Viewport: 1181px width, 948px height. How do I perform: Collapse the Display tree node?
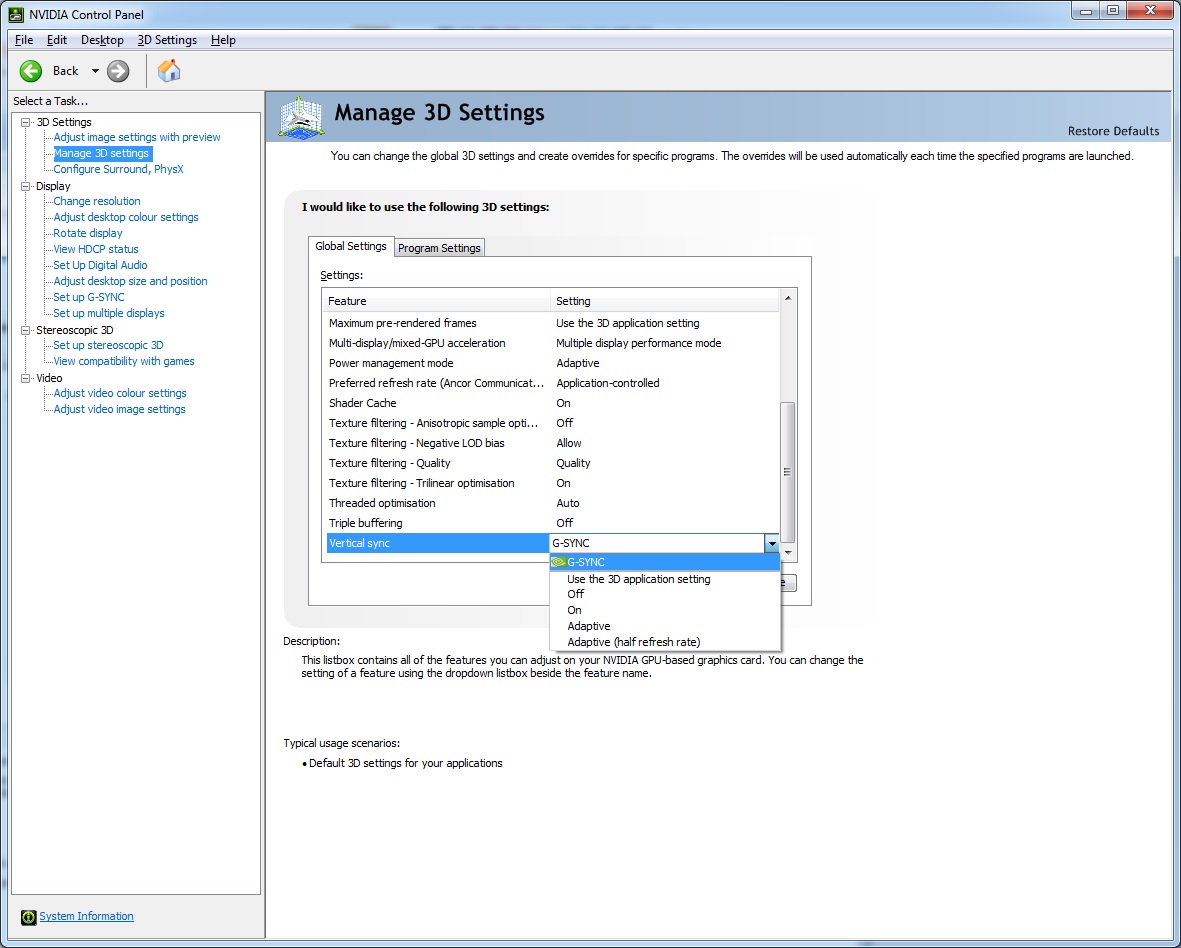point(26,186)
